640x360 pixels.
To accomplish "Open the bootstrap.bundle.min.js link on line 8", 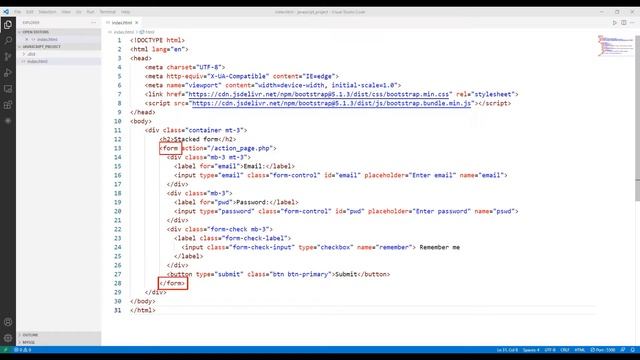I will pyautogui.click(x=331, y=103).
